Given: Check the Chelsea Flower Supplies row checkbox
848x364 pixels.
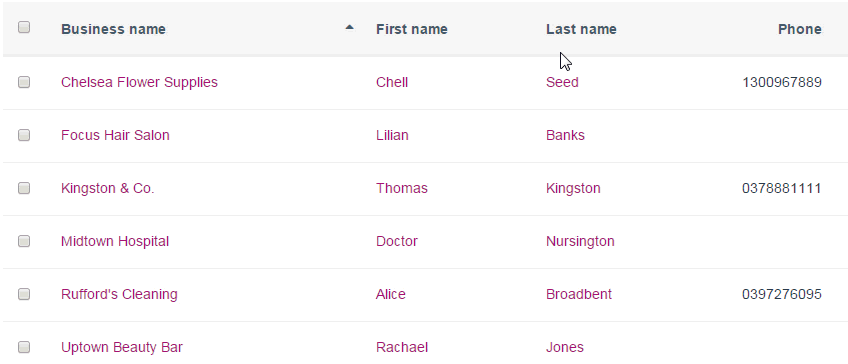Looking at the screenshot, I should (x=24, y=82).
